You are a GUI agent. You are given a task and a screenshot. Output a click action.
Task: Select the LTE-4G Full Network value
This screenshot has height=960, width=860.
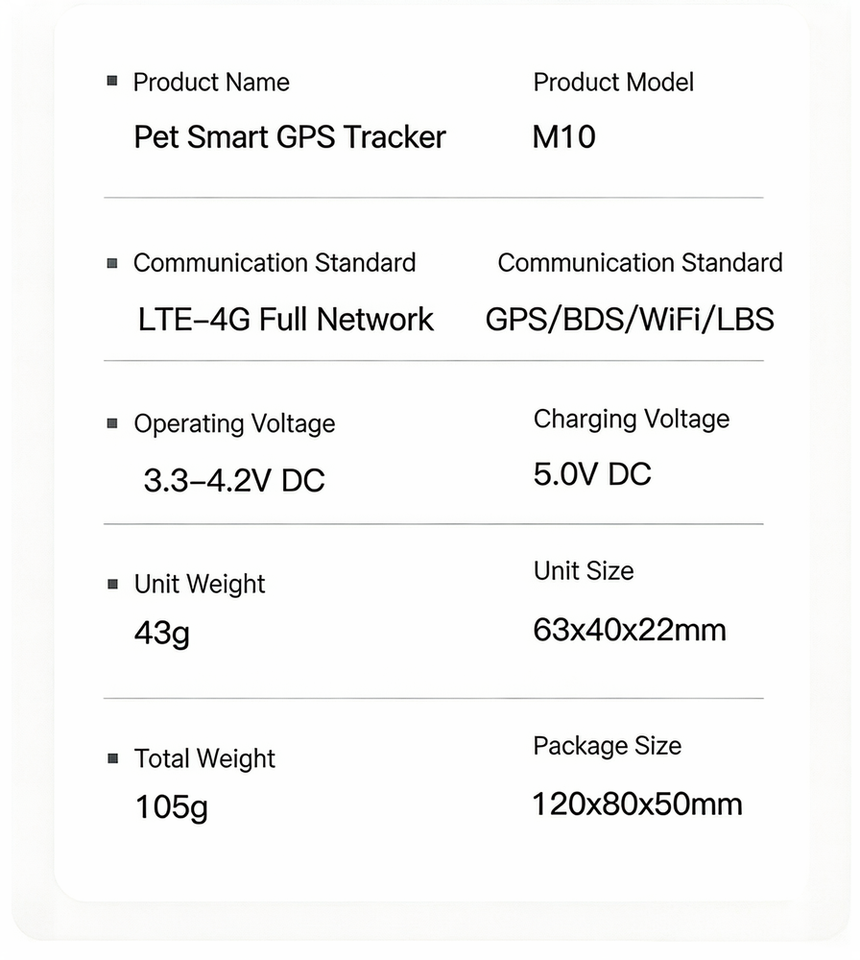click(x=286, y=319)
